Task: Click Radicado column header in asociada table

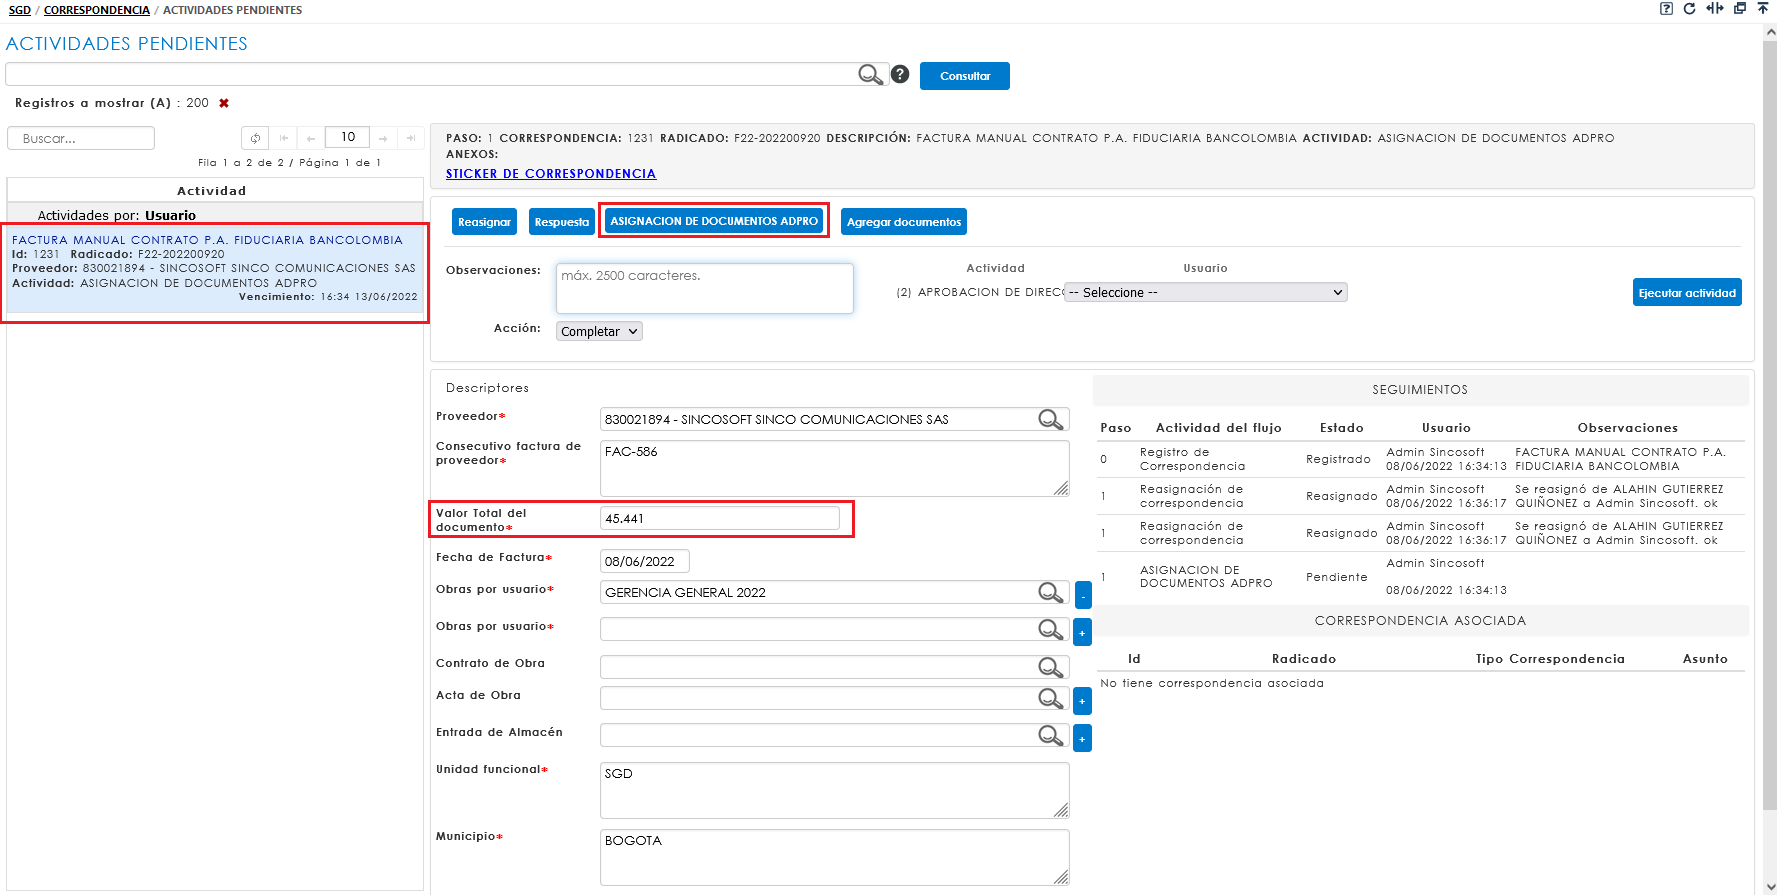Action: (1304, 659)
